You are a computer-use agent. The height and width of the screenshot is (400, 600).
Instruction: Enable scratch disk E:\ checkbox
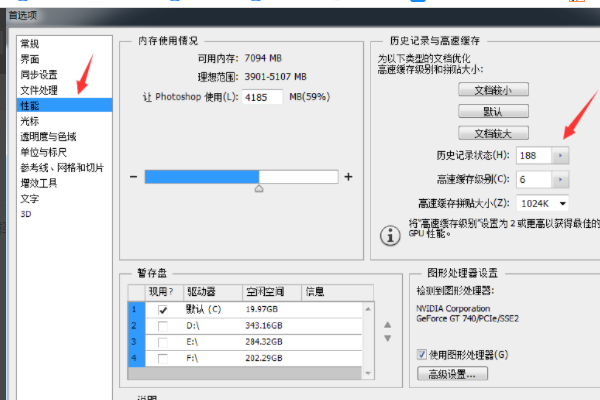coord(163,342)
